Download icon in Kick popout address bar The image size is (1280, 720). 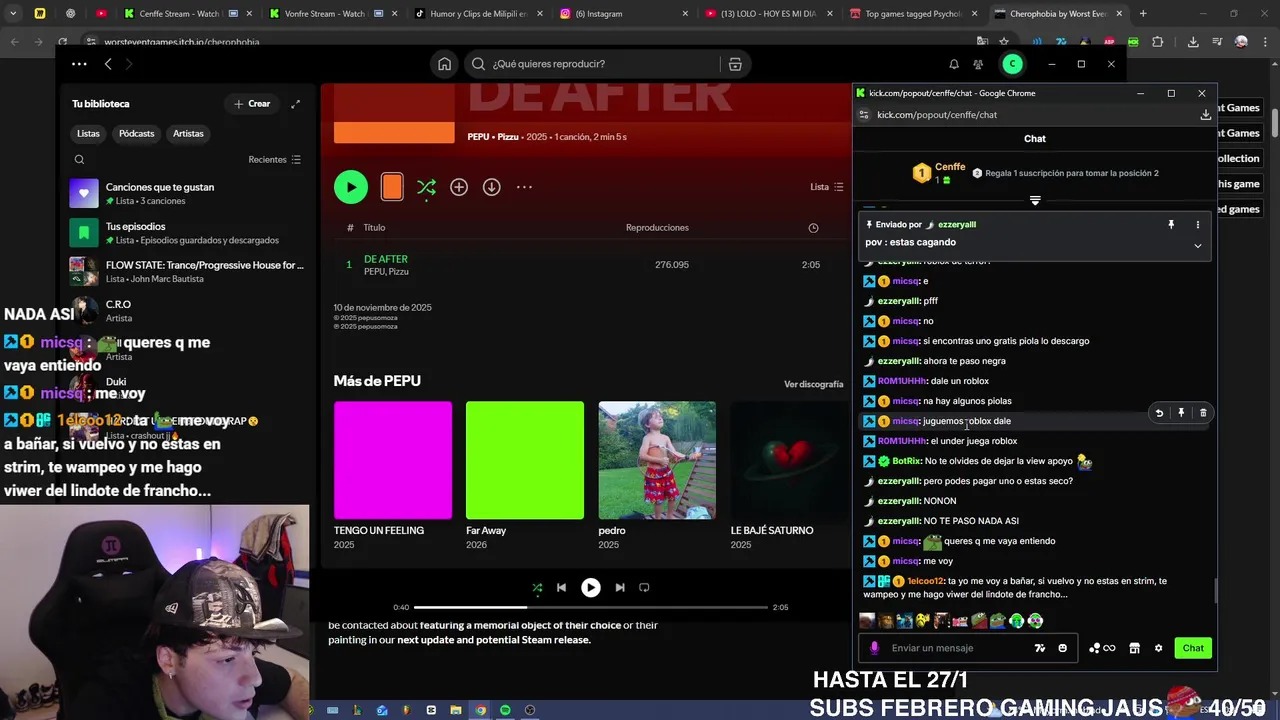click(1205, 115)
